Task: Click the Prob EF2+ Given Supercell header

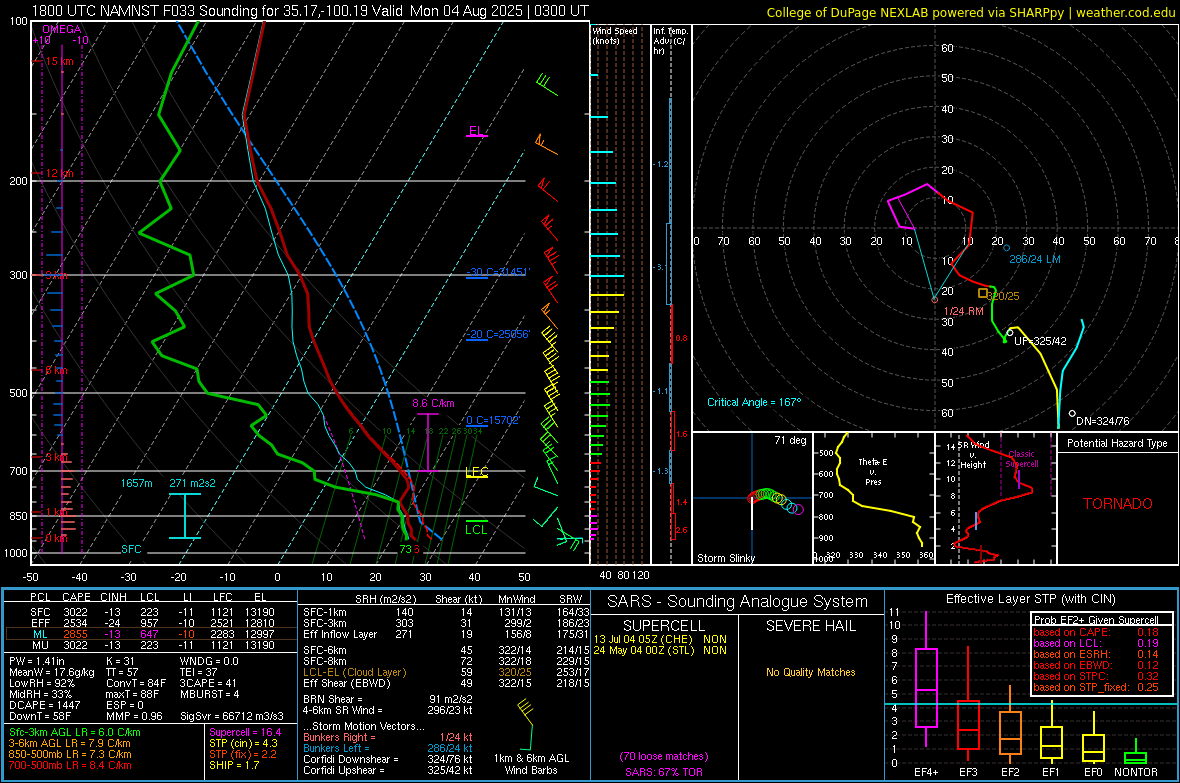Action: coord(1096,620)
